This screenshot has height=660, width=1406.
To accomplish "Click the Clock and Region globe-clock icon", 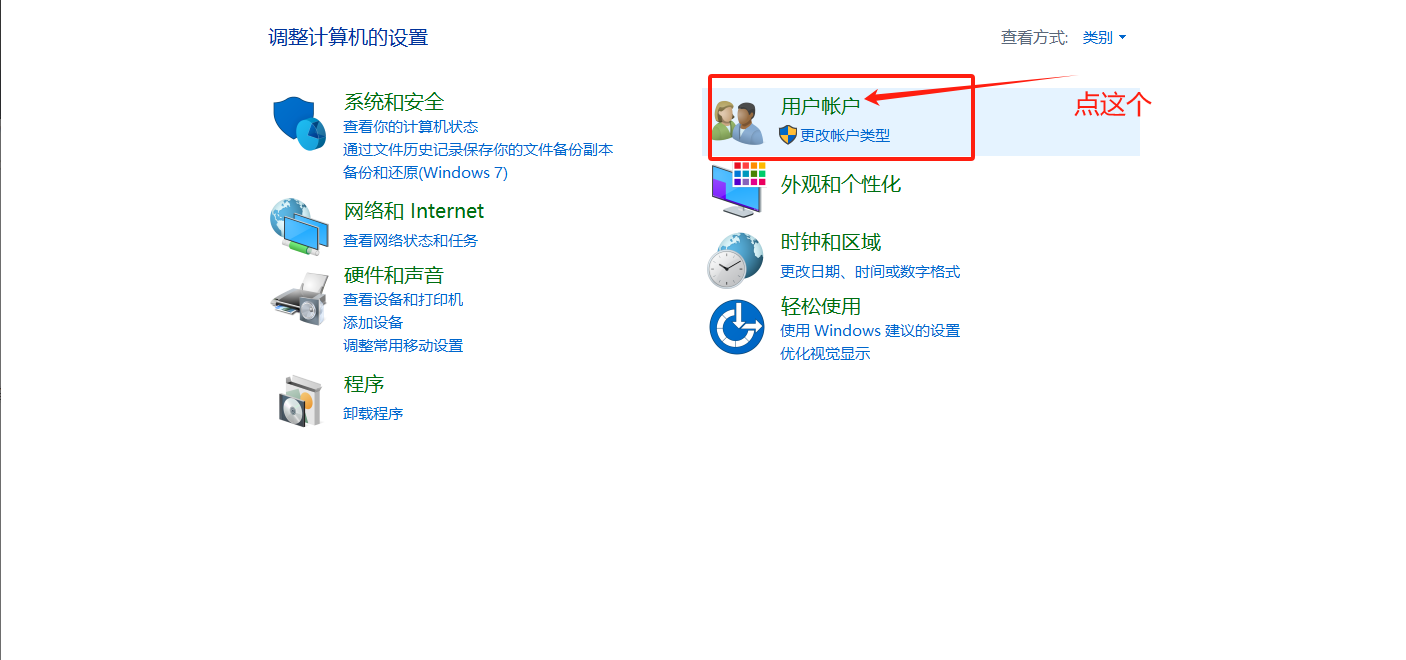I will [736, 260].
